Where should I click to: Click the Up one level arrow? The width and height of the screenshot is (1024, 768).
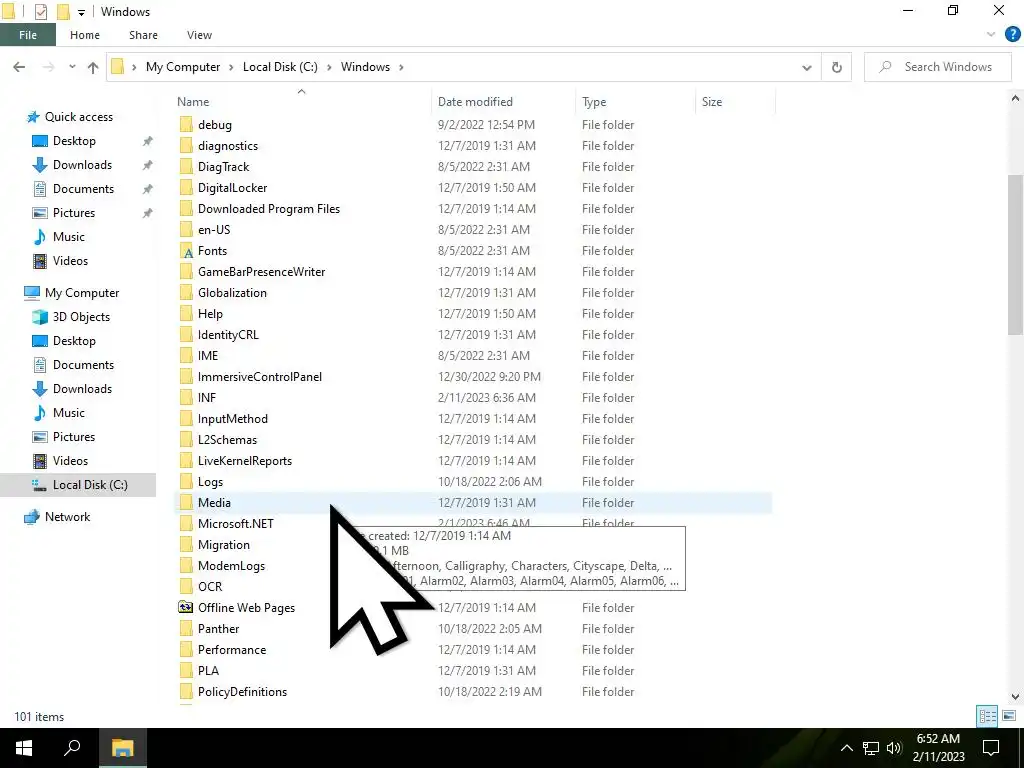tap(93, 67)
